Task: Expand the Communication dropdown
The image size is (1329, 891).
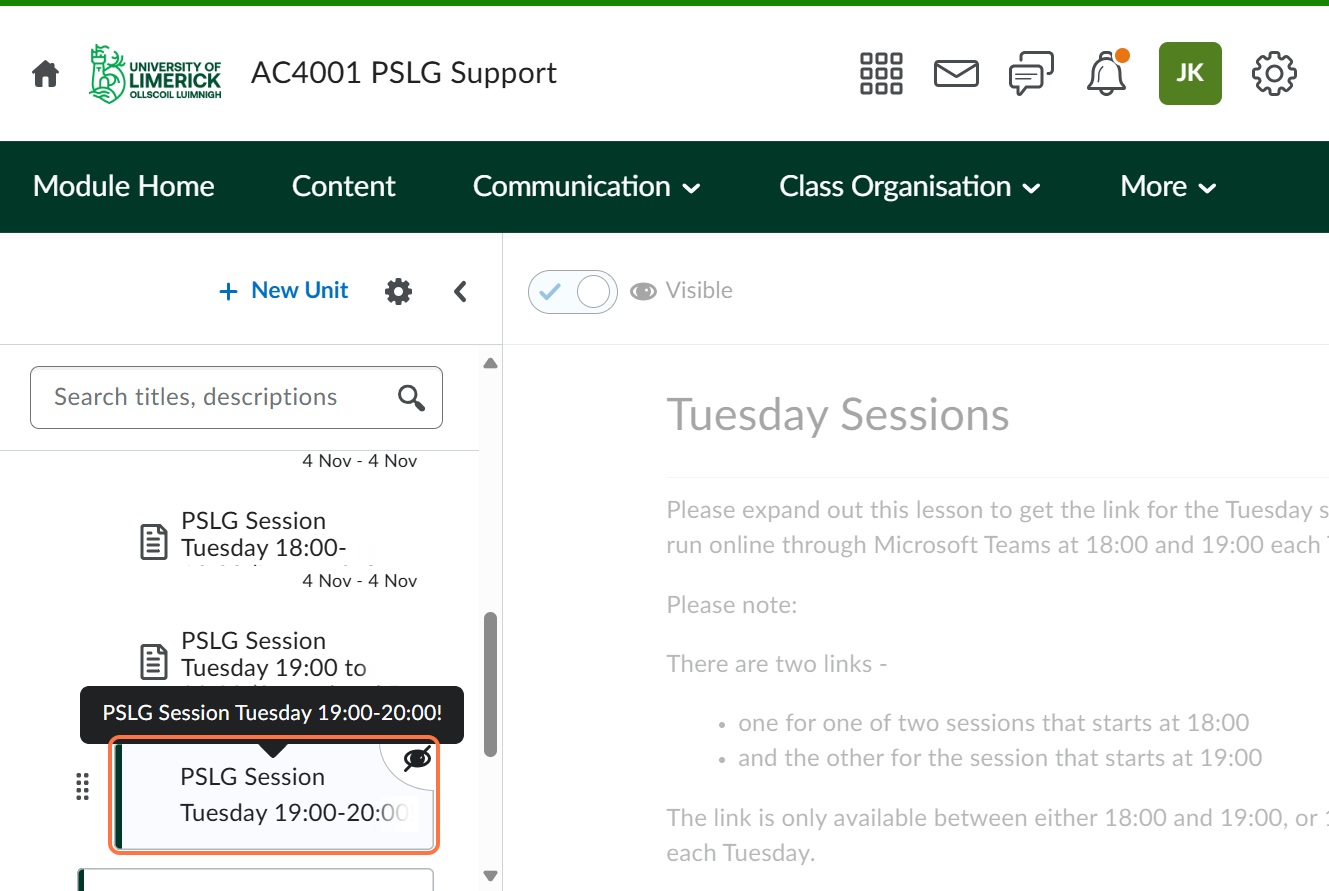Action: tap(586, 187)
